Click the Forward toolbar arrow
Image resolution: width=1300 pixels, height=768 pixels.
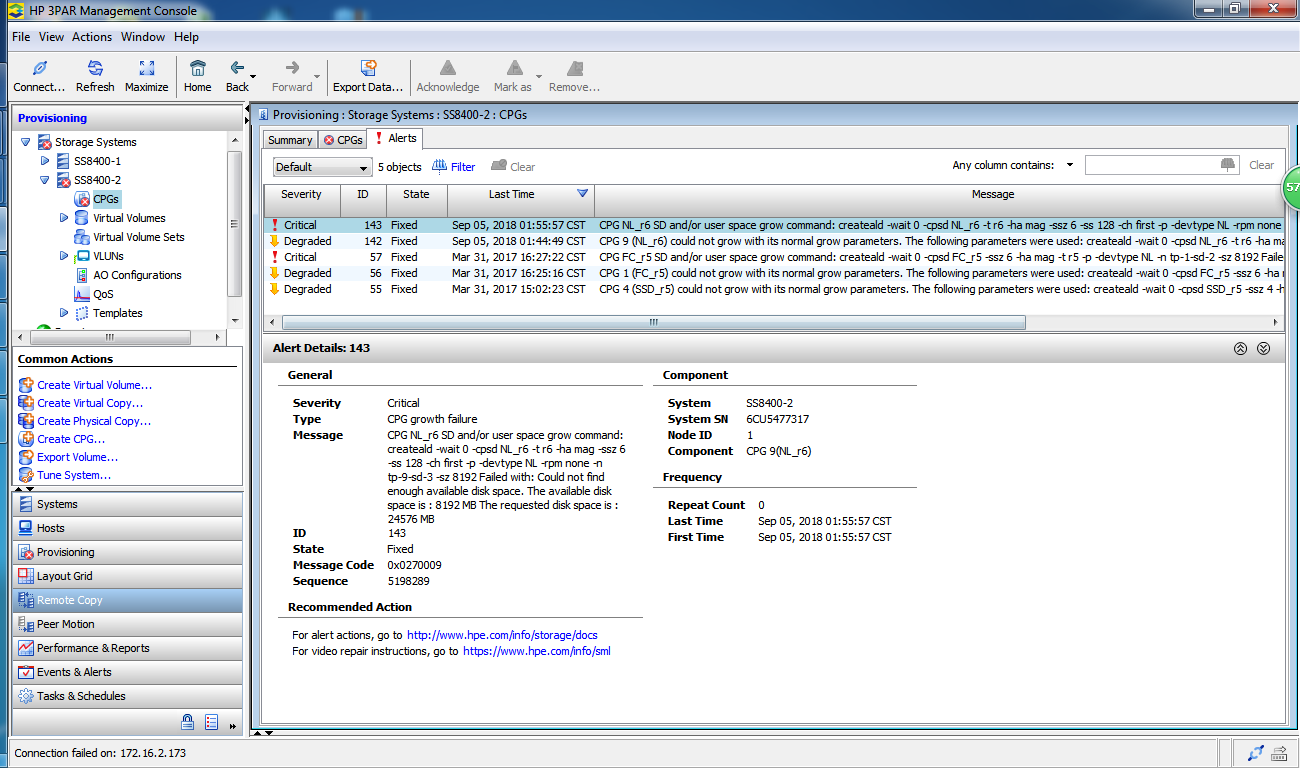[292, 76]
